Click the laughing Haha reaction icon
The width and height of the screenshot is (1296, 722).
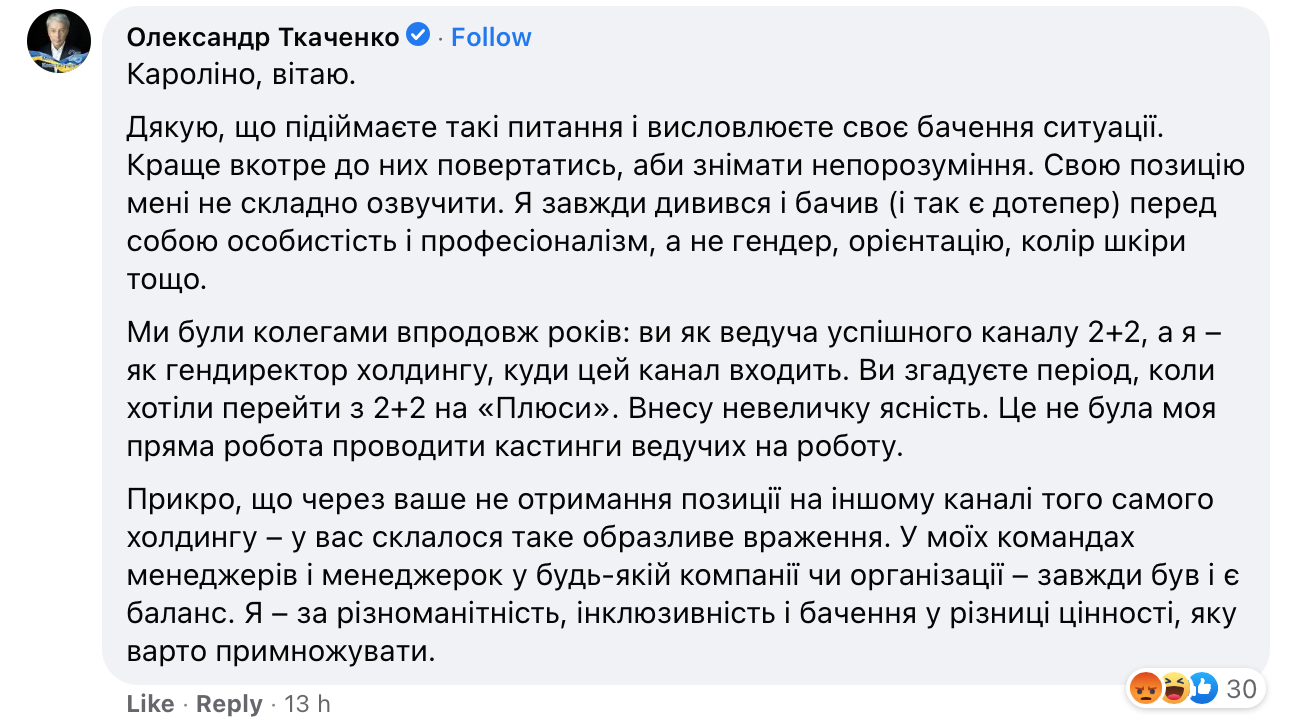point(1174,688)
